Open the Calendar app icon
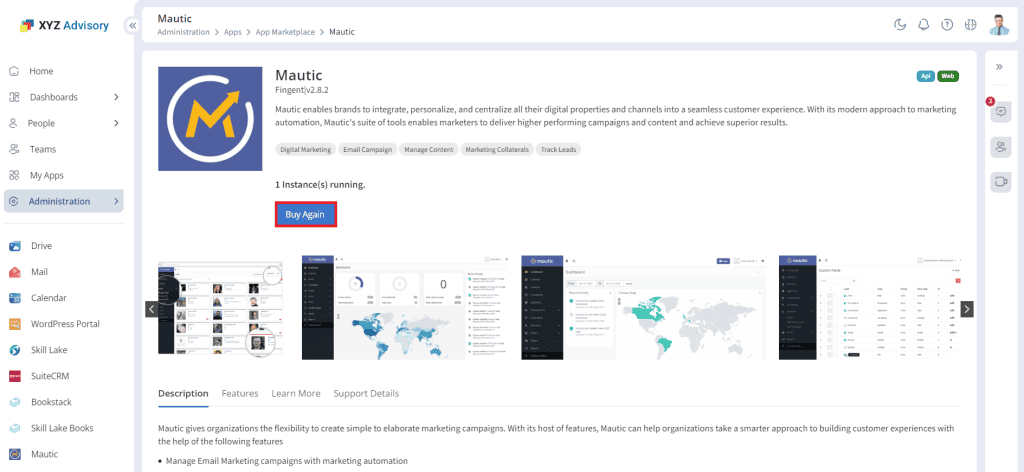The width and height of the screenshot is (1024, 472). [16, 298]
